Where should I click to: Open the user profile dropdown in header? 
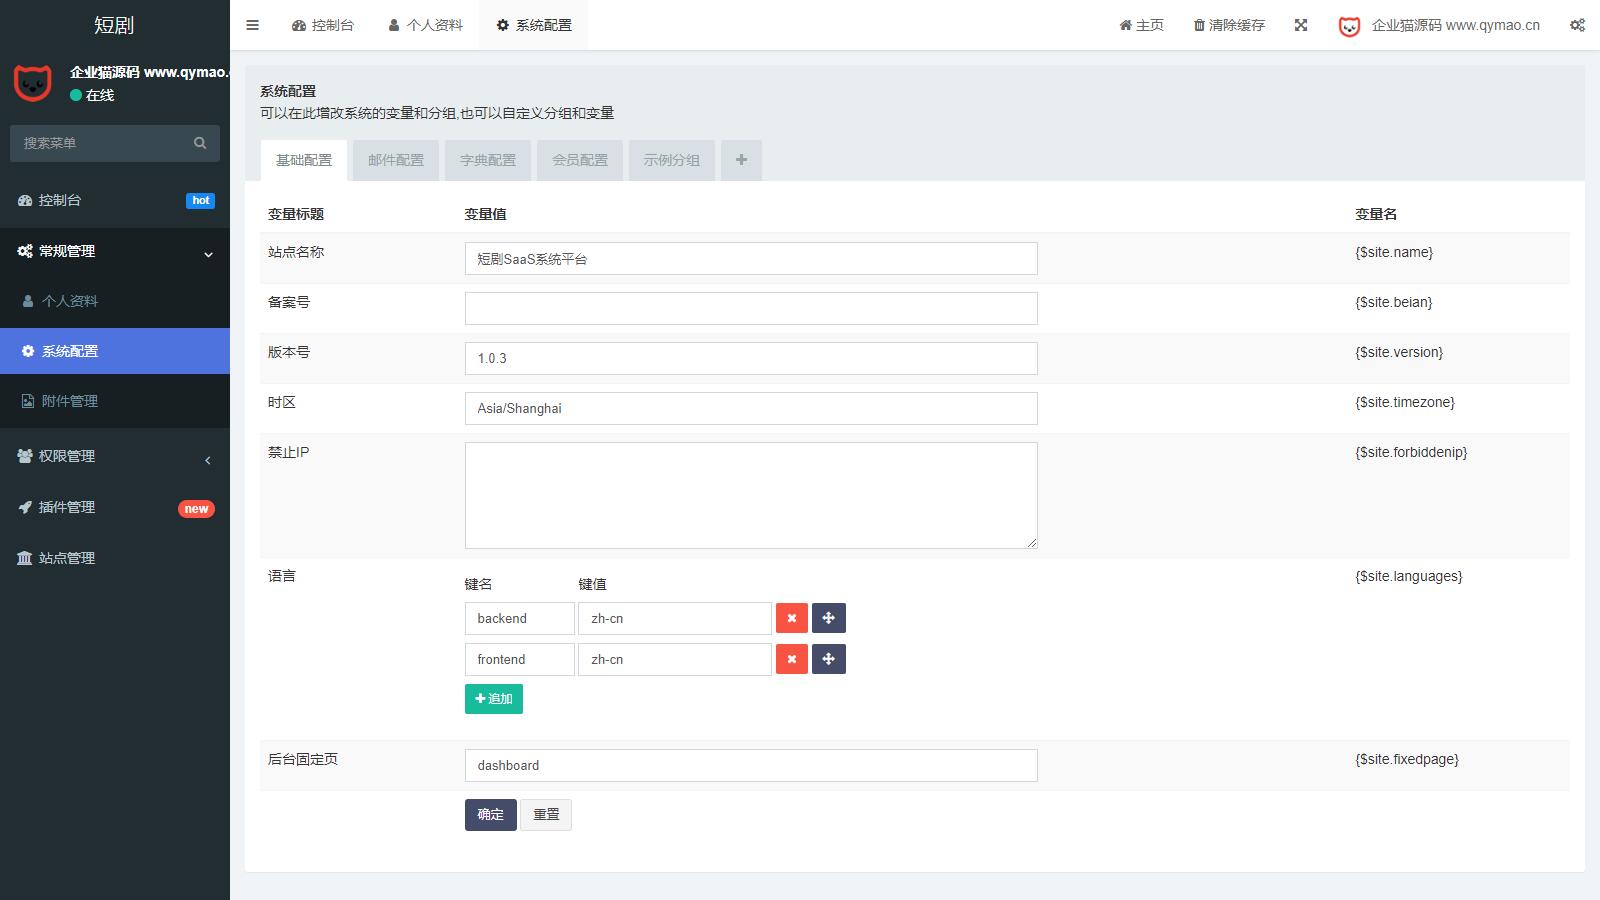click(x=1440, y=25)
